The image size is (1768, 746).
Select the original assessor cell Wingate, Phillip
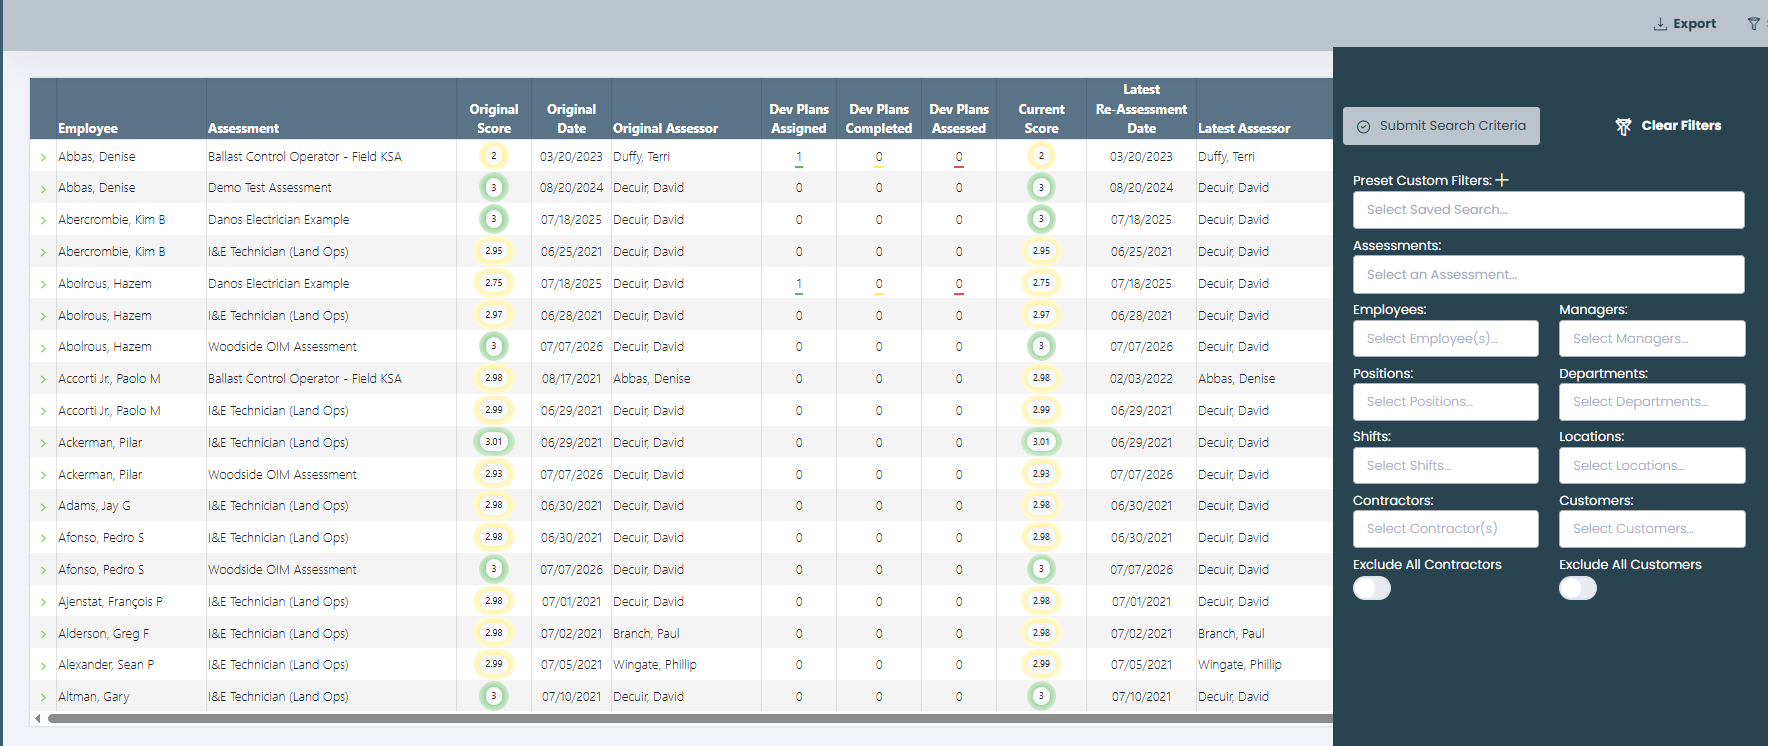[655, 665]
